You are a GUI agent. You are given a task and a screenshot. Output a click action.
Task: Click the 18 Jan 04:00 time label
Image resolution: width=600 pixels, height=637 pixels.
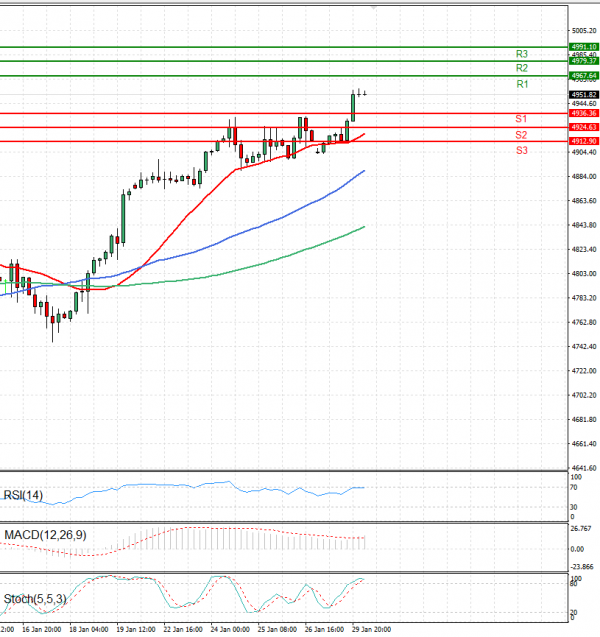[x=89, y=629]
